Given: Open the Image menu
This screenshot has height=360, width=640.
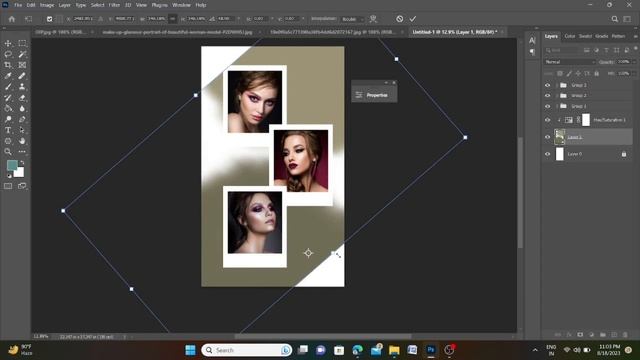Looking at the screenshot, I should [47, 5].
